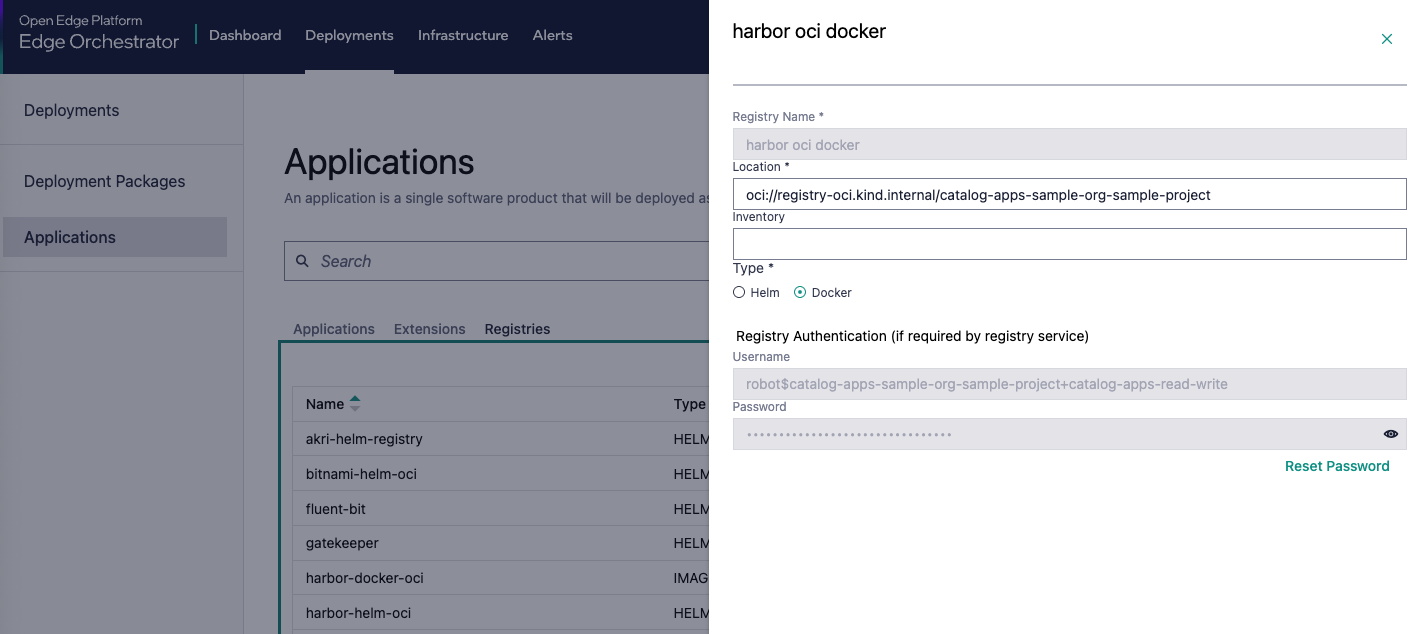Click the Edge Orchestrator logo
This screenshot has height=634, width=1413.
tap(97, 31)
